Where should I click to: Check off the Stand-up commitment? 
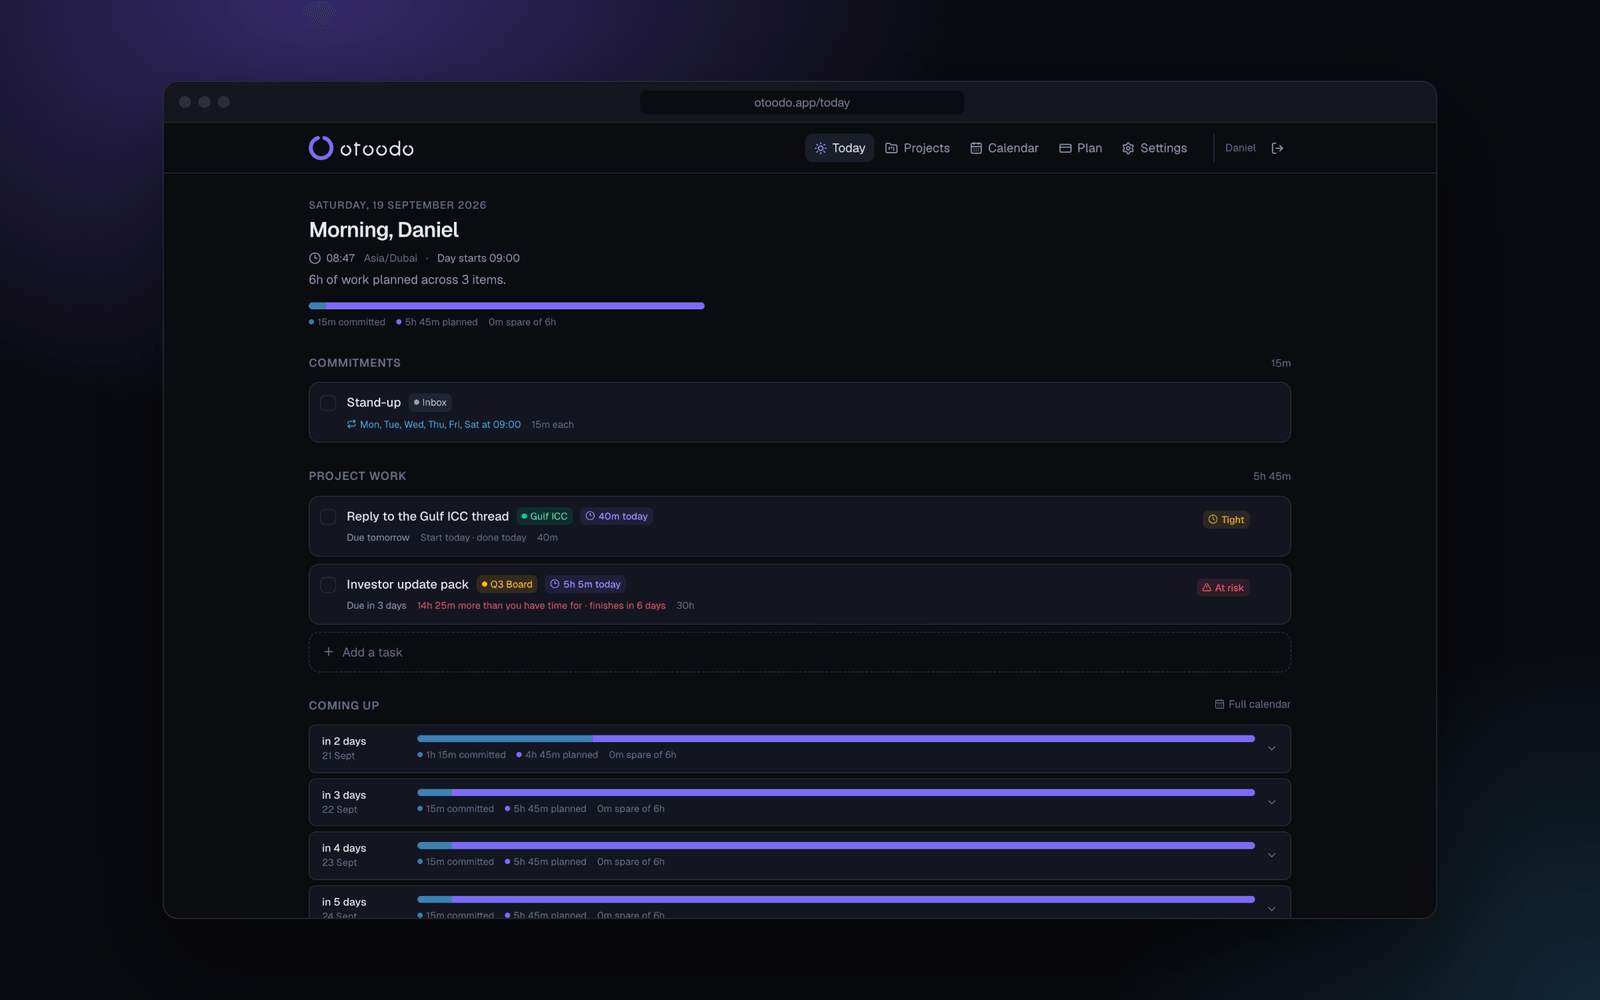328,403
